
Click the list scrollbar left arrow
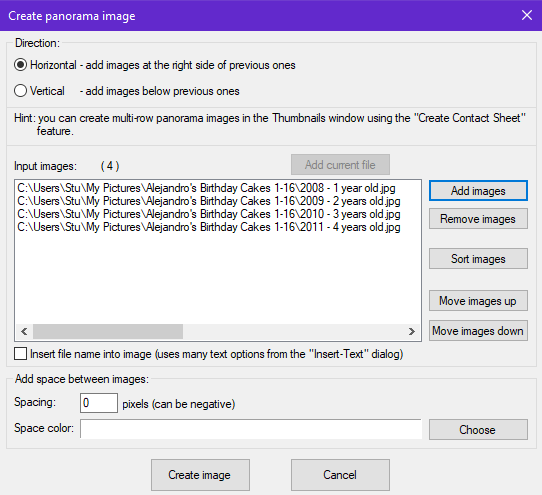tap(24, 331)
